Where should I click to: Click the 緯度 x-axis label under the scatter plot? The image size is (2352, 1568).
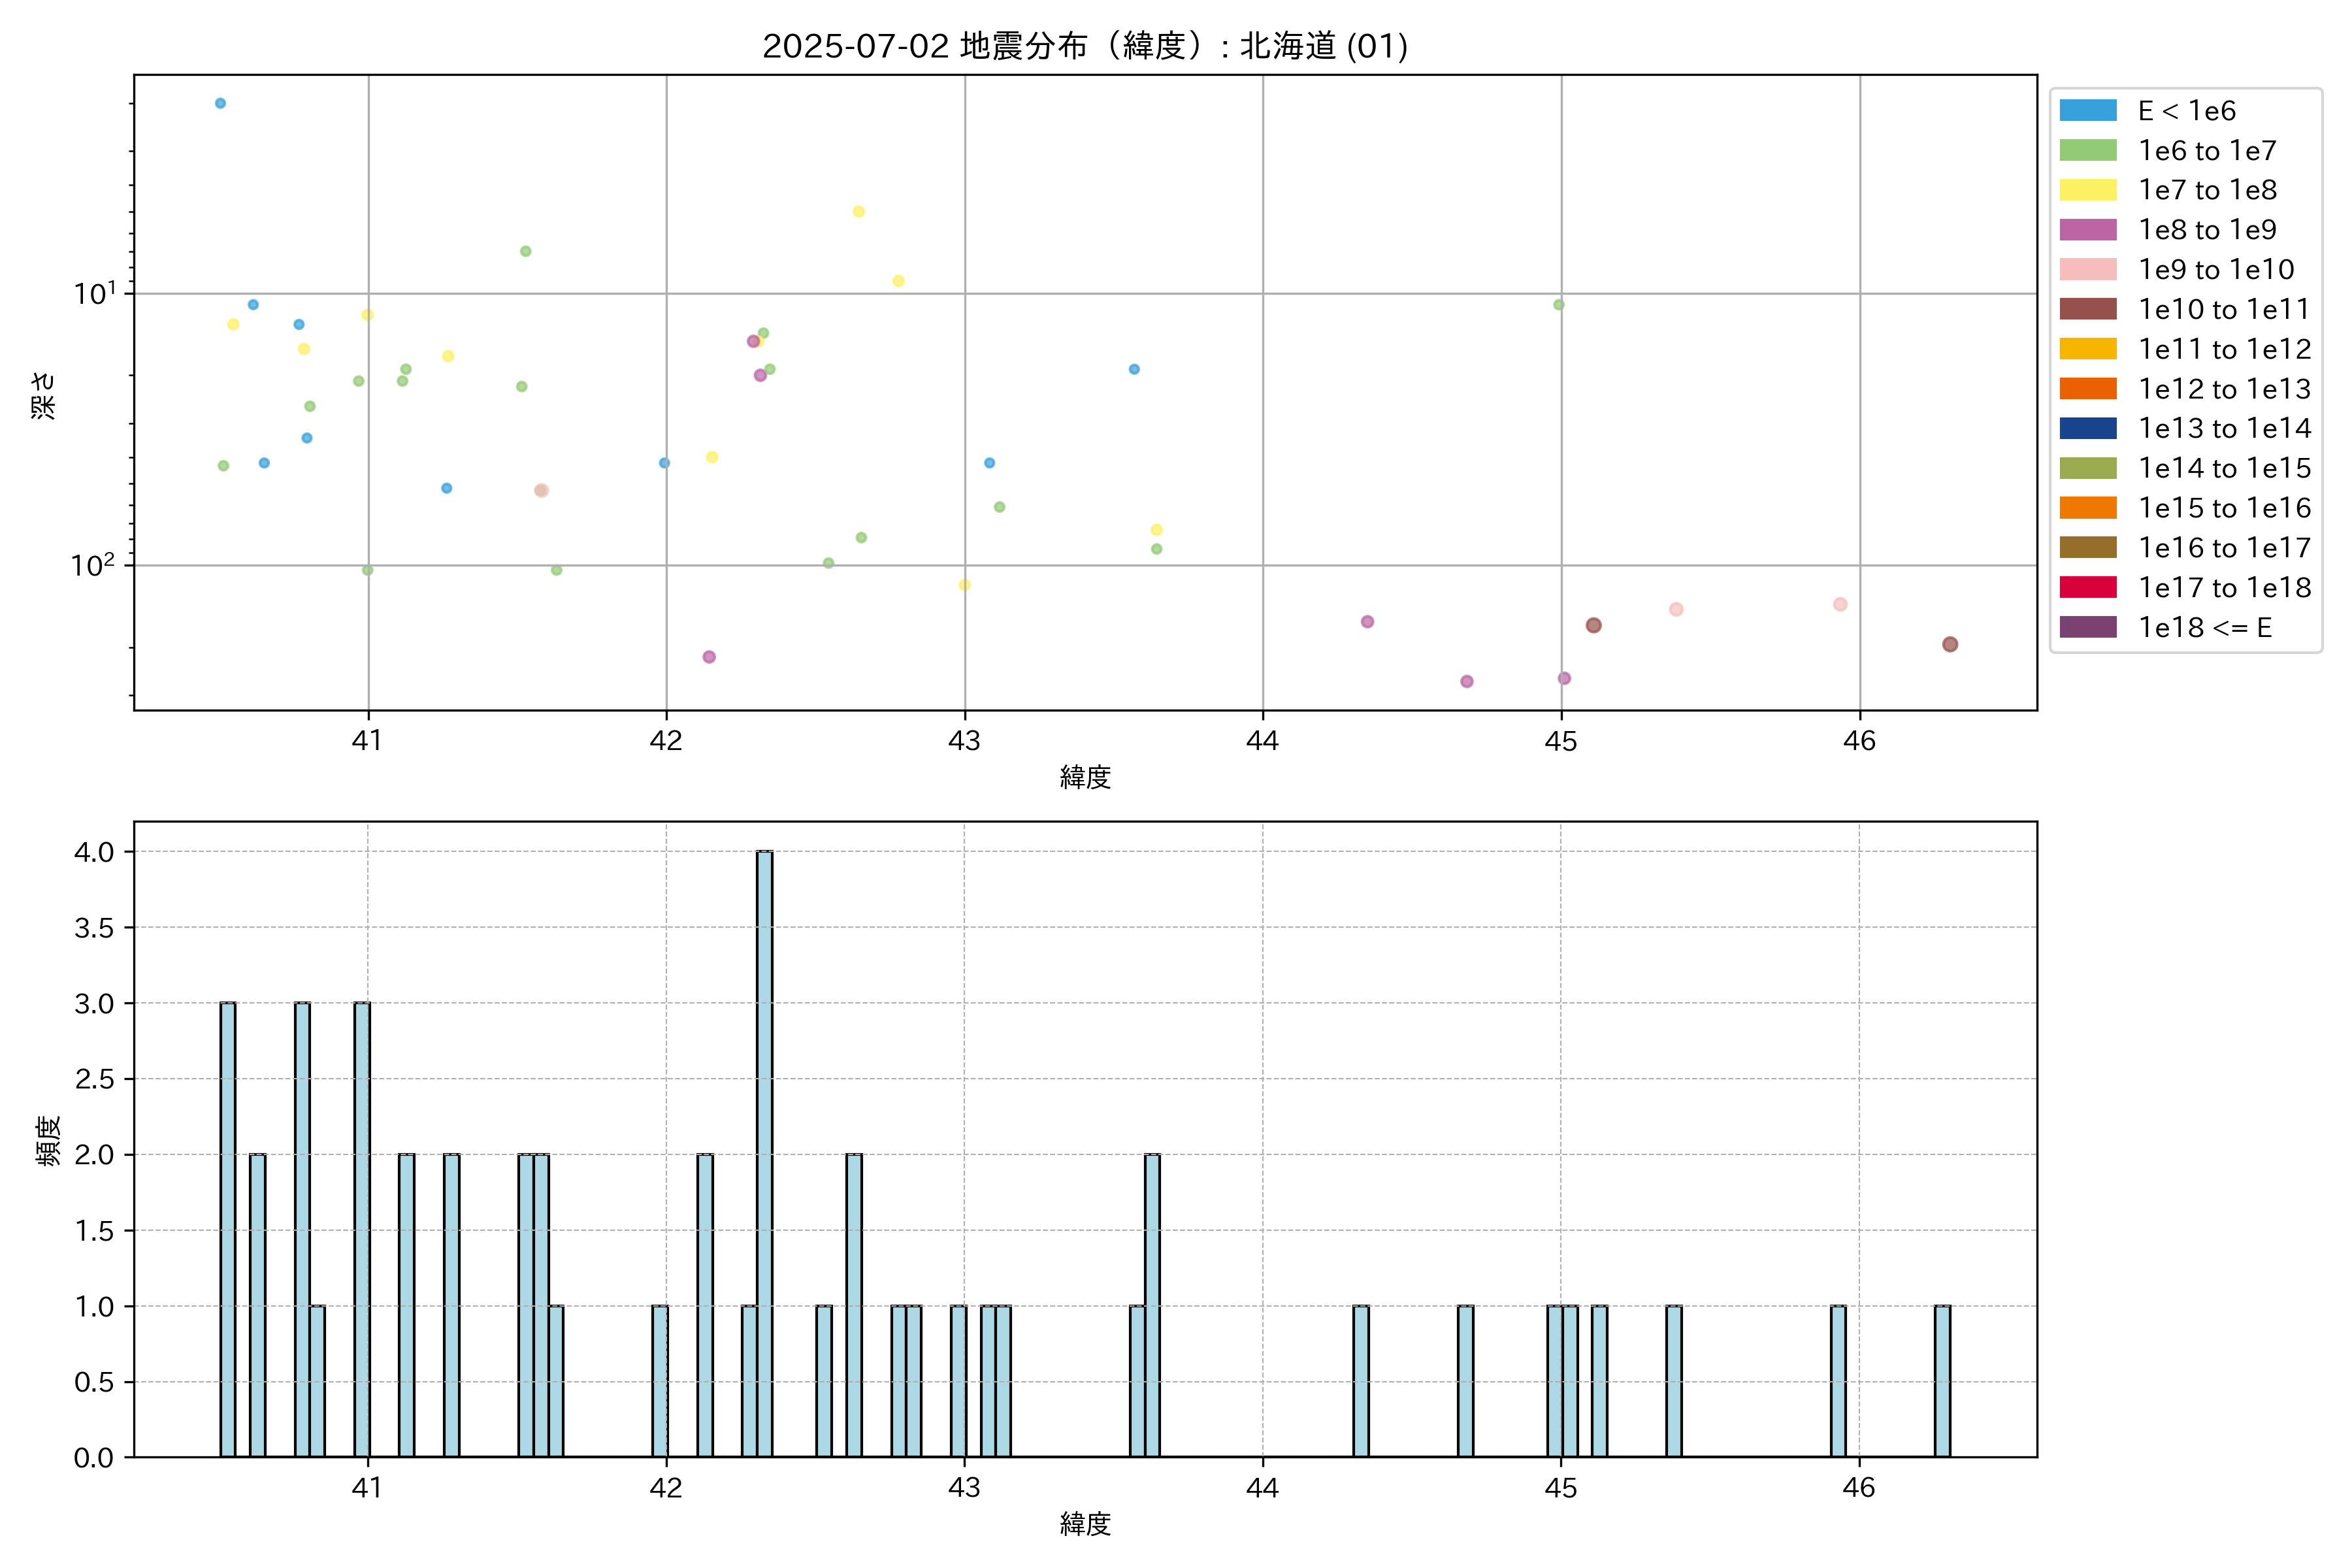tap(1085, 777)
